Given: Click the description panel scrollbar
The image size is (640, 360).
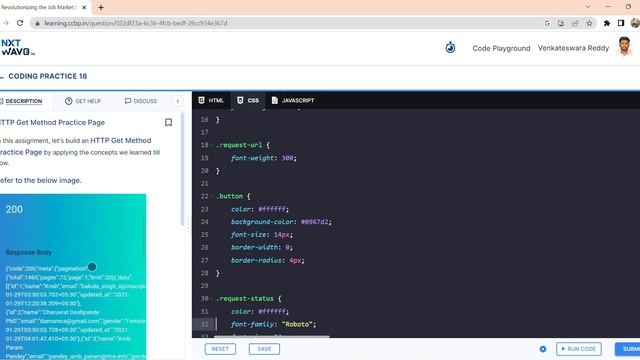Looking at the screenshot, I should pos(182,169).
